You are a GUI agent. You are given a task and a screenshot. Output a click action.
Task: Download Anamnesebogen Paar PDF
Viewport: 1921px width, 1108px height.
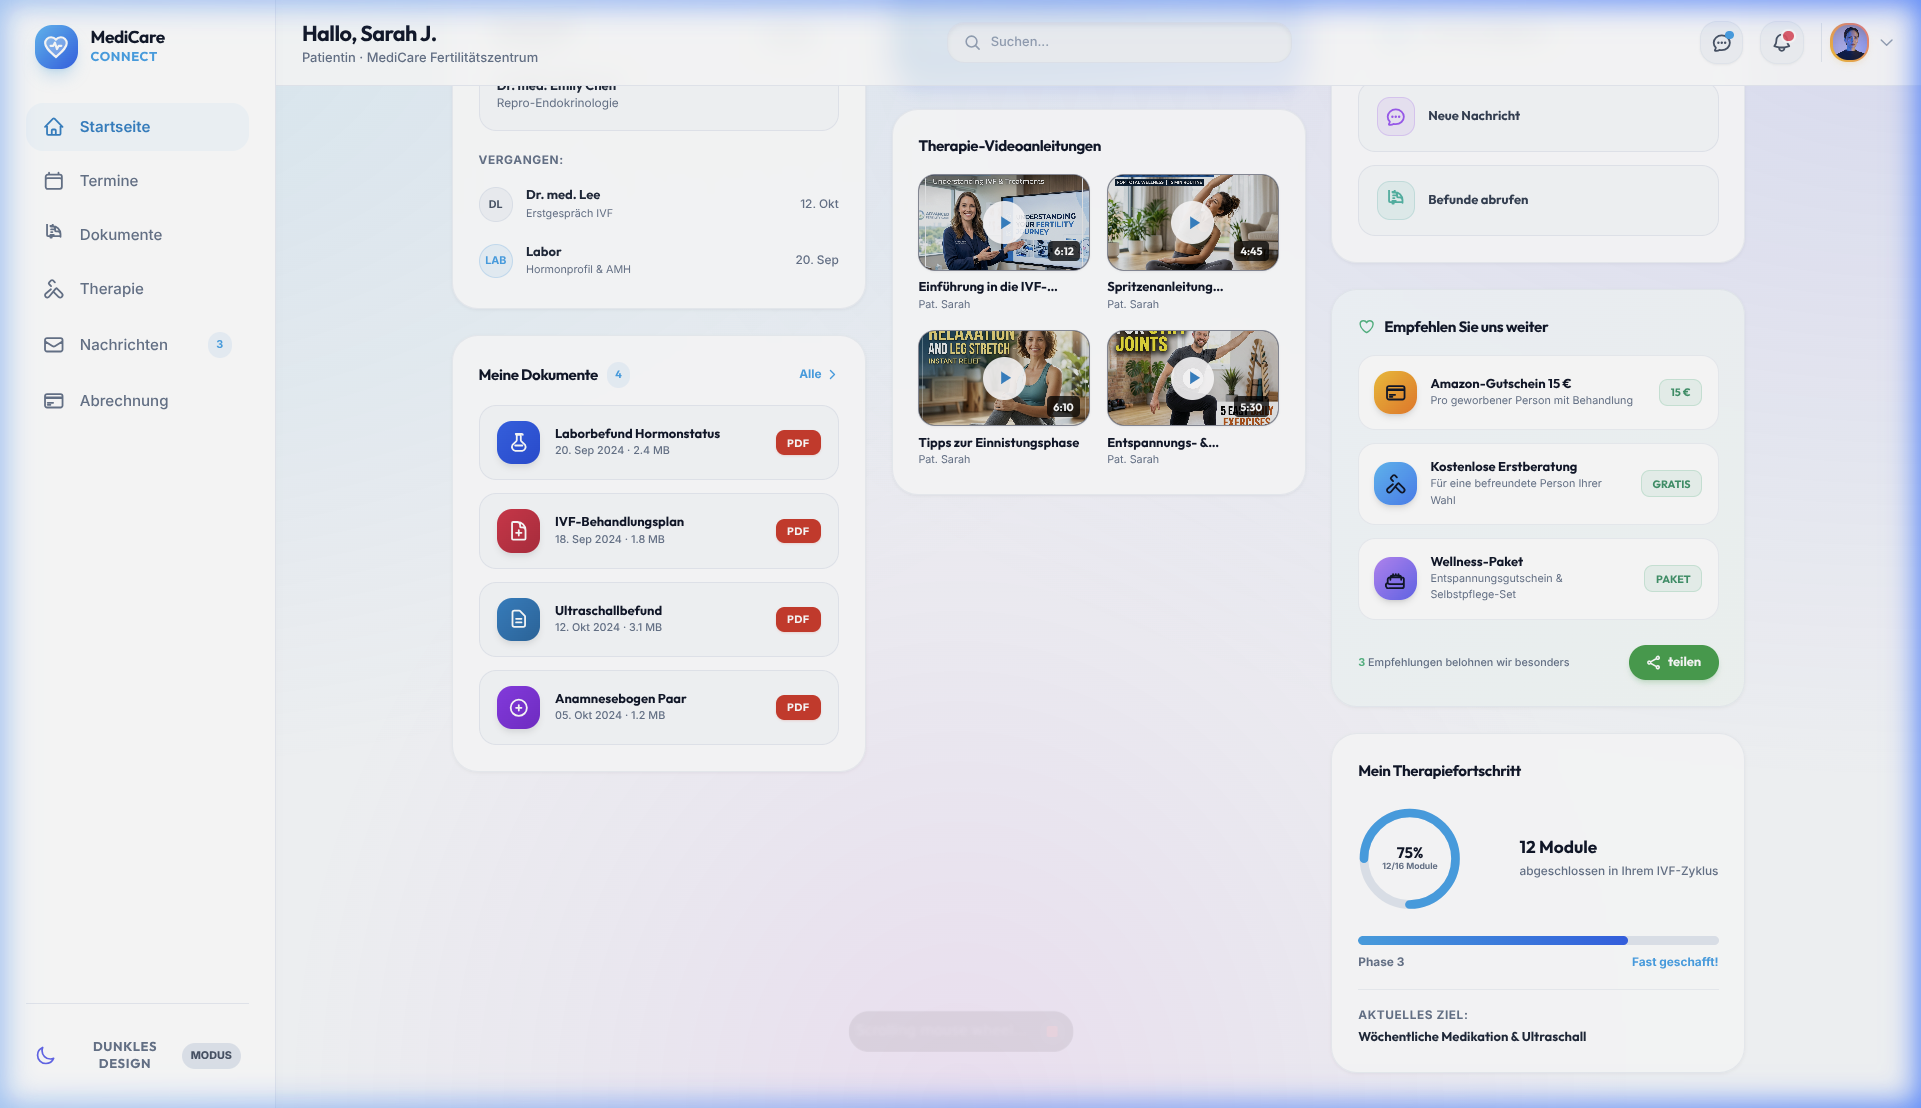[798, 707]
